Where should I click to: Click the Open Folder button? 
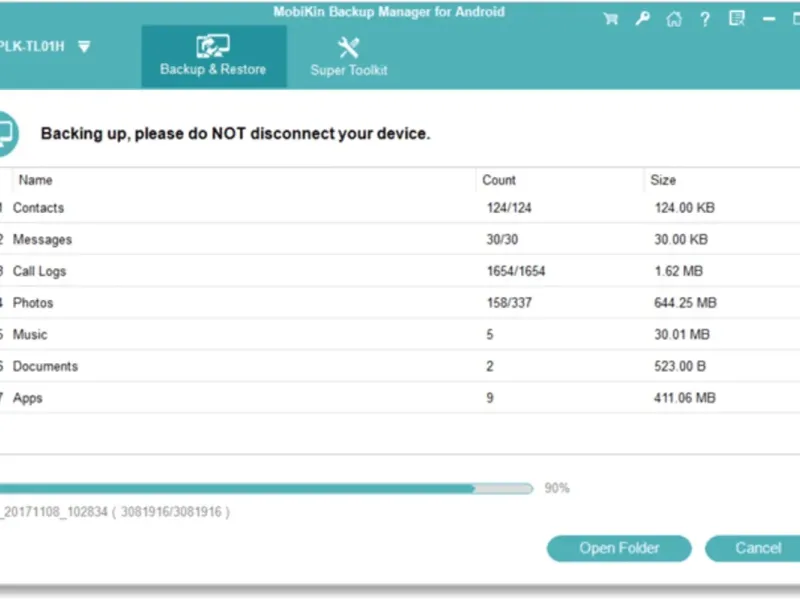coord(619,548)
